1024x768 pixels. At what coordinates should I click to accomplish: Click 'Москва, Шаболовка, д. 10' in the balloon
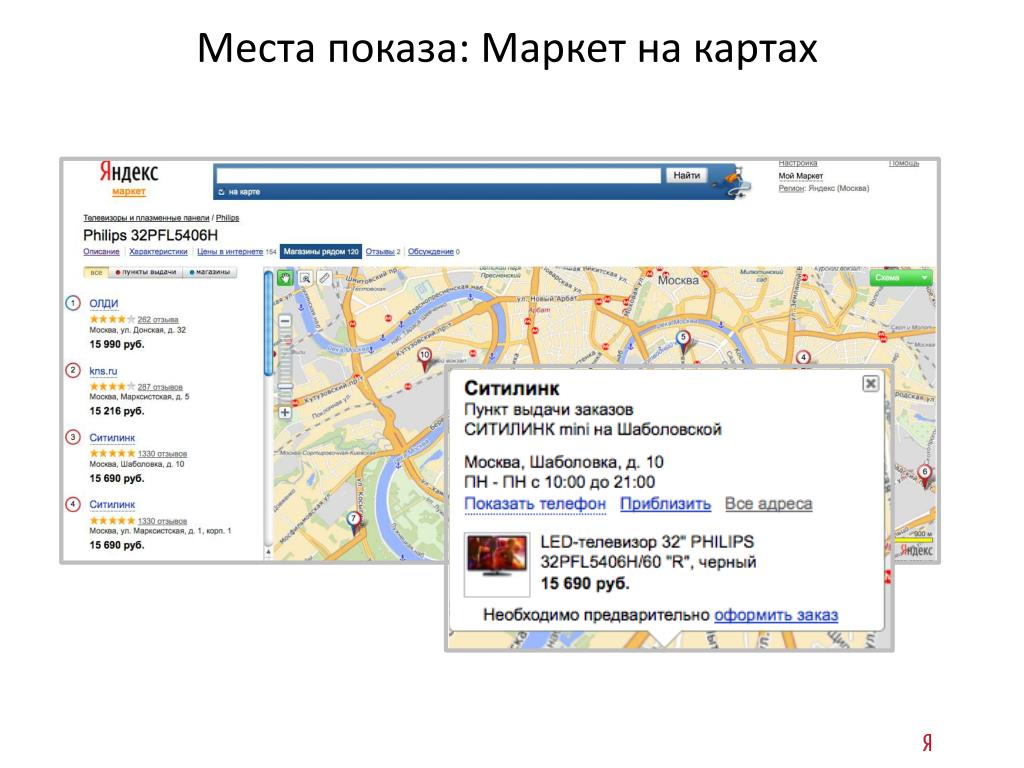(x=564, y=462)
